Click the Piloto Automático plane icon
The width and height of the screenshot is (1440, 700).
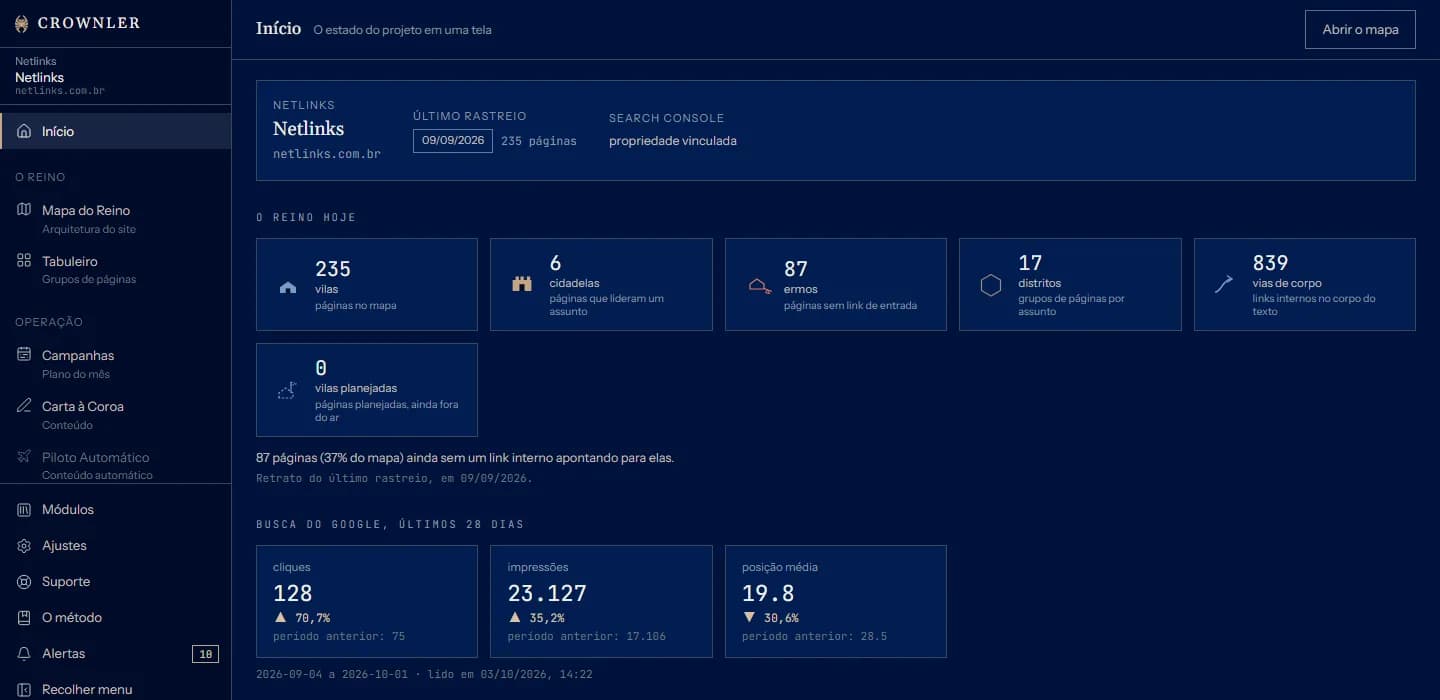(x=24, y=457)
